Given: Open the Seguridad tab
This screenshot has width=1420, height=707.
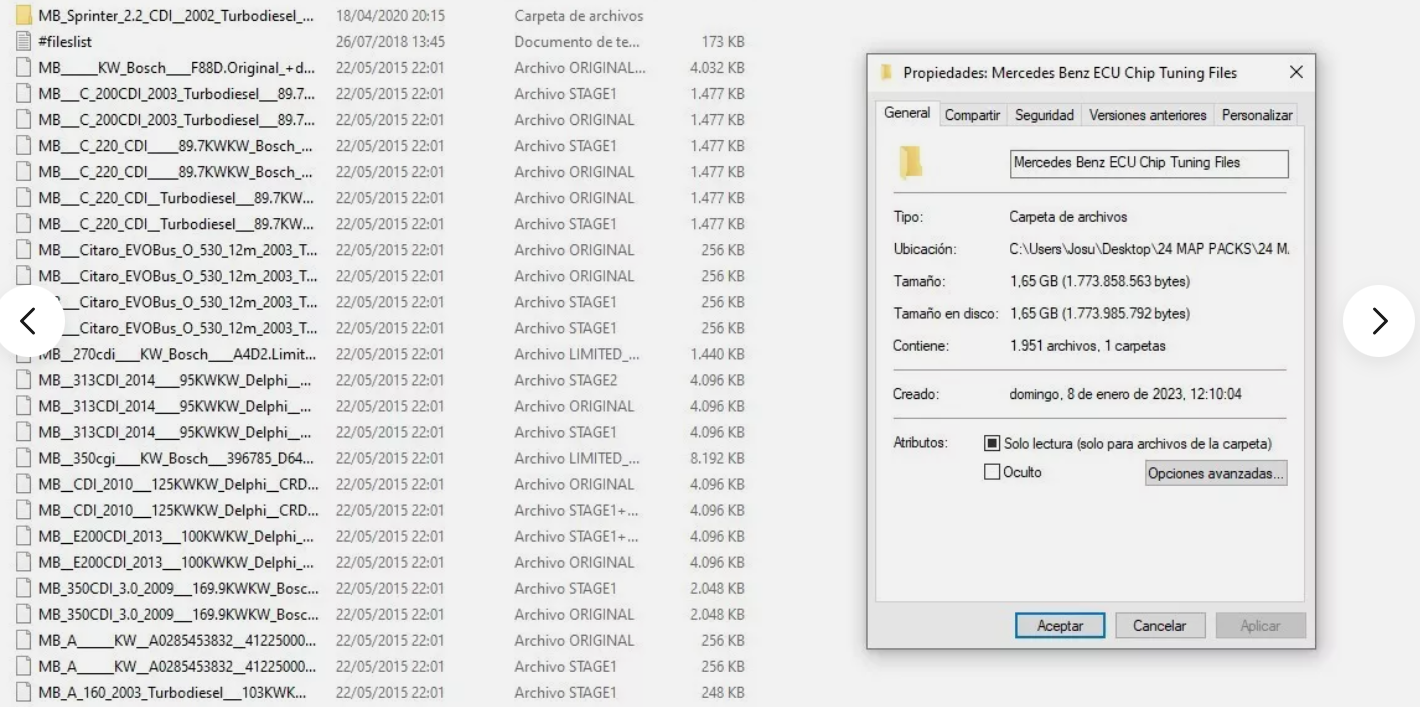Looking at the screenshot, I should coord(1043,113).
